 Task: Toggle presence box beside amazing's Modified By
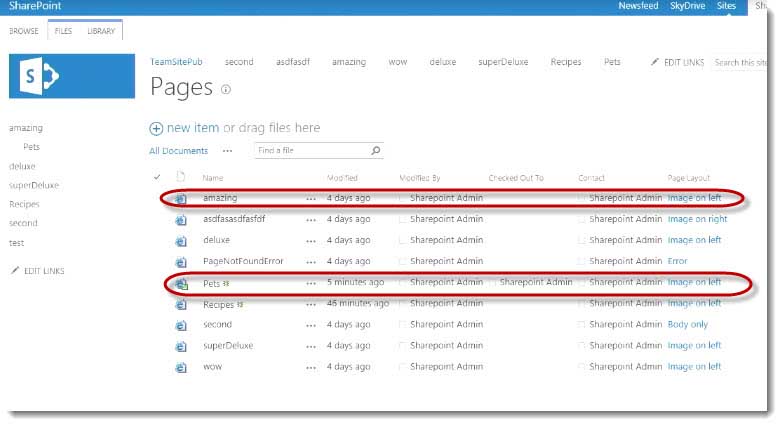pos(402,198)
